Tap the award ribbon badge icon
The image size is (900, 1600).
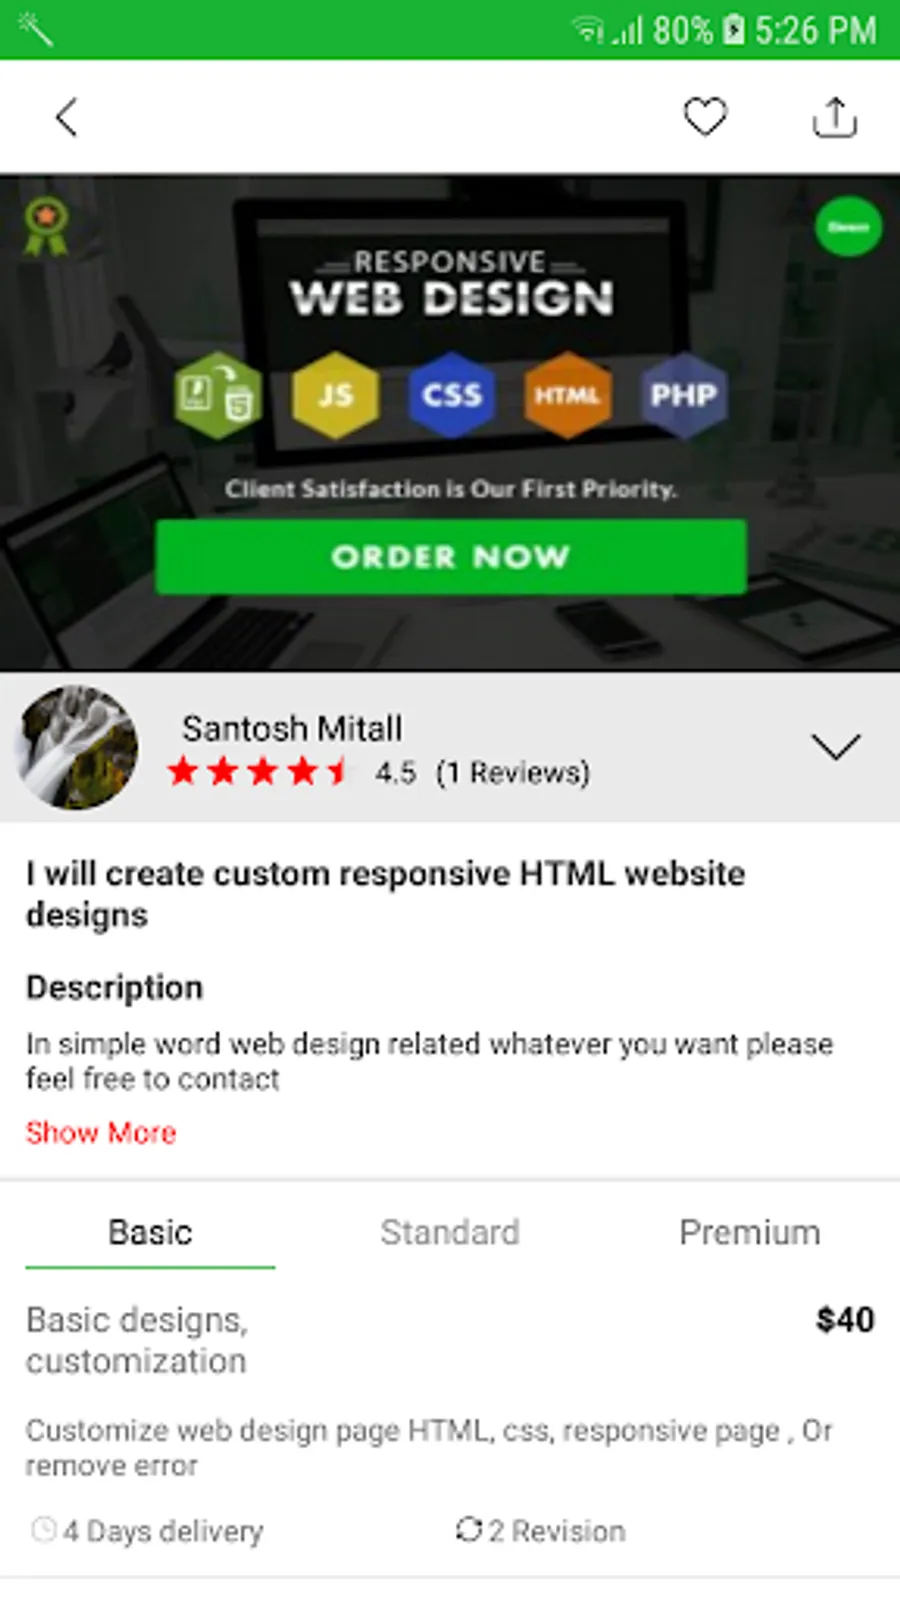tap(46, 226)
